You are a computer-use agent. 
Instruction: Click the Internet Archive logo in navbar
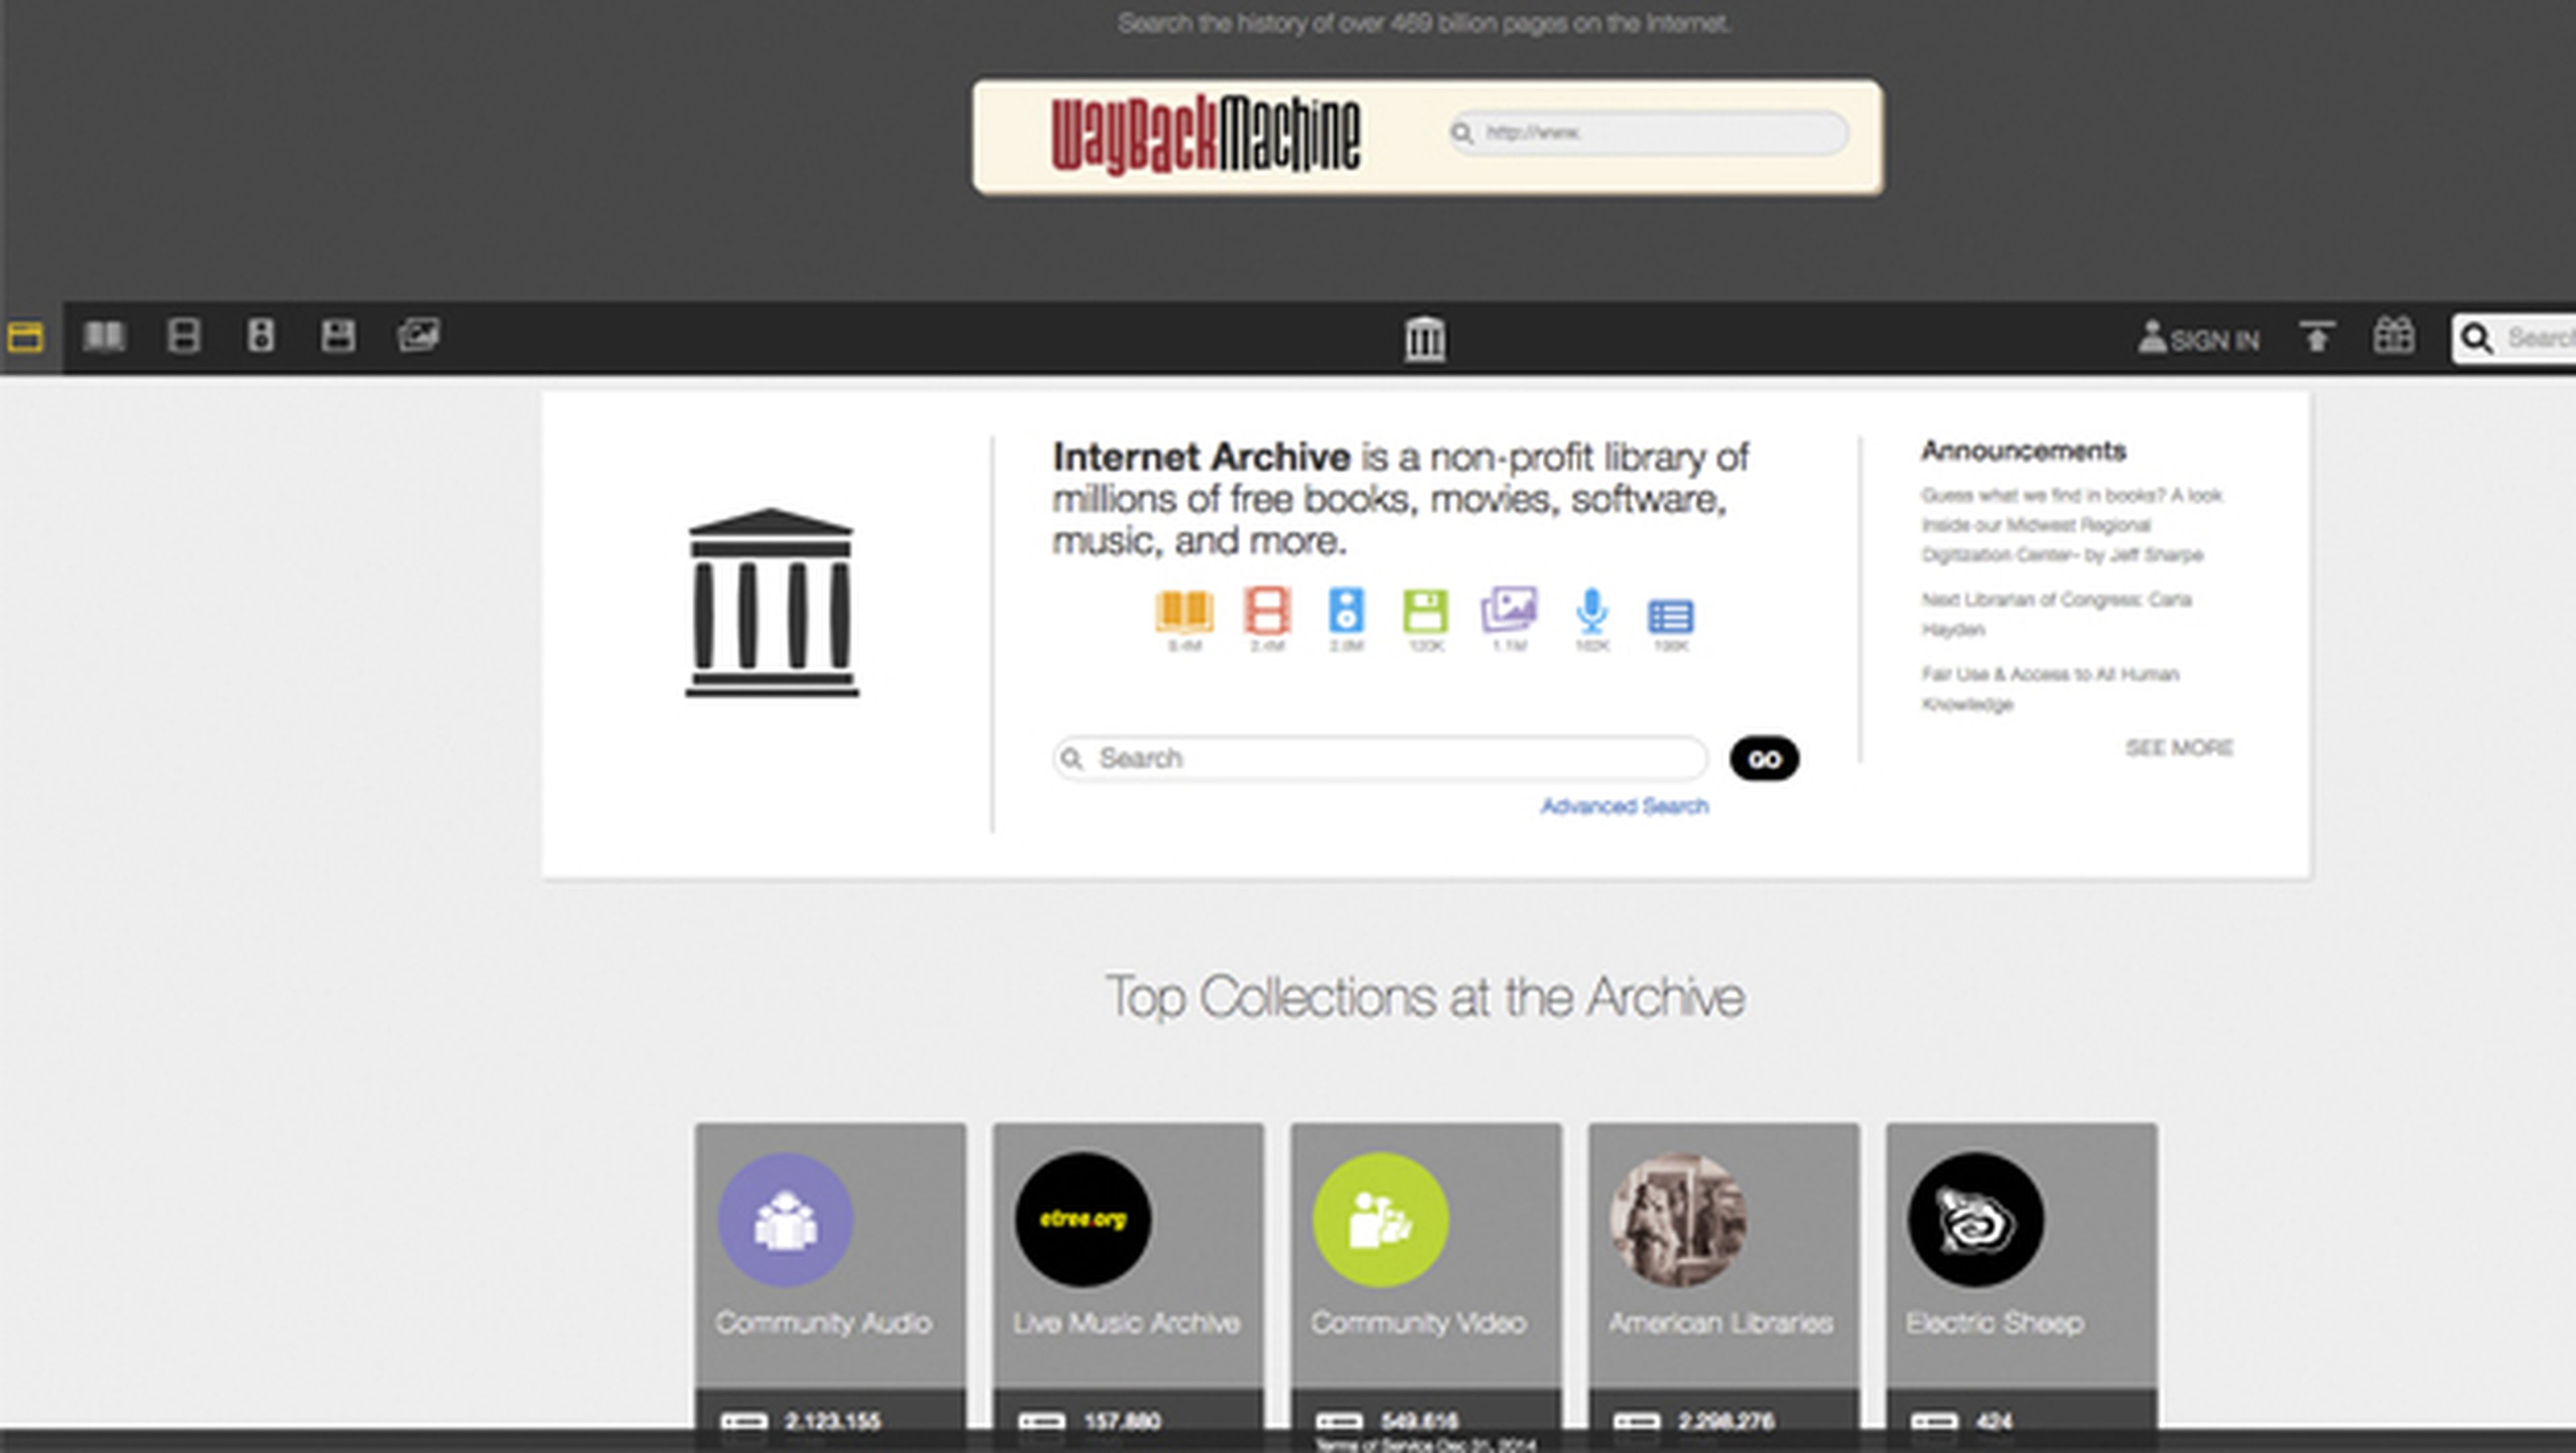[x=1424, y=339]
